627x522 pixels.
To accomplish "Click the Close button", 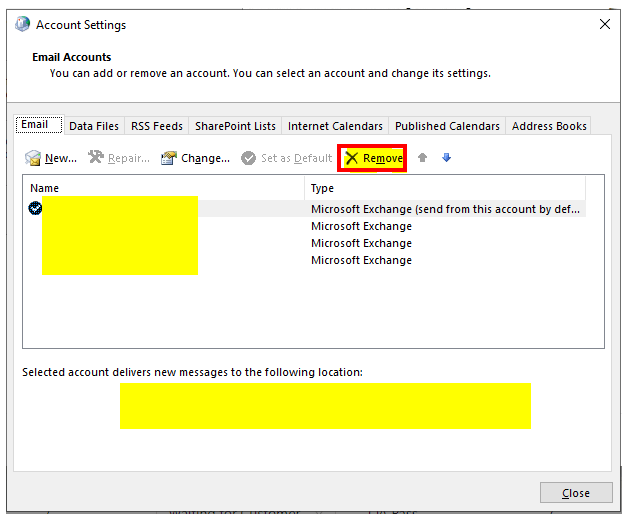I will (576, 493).
